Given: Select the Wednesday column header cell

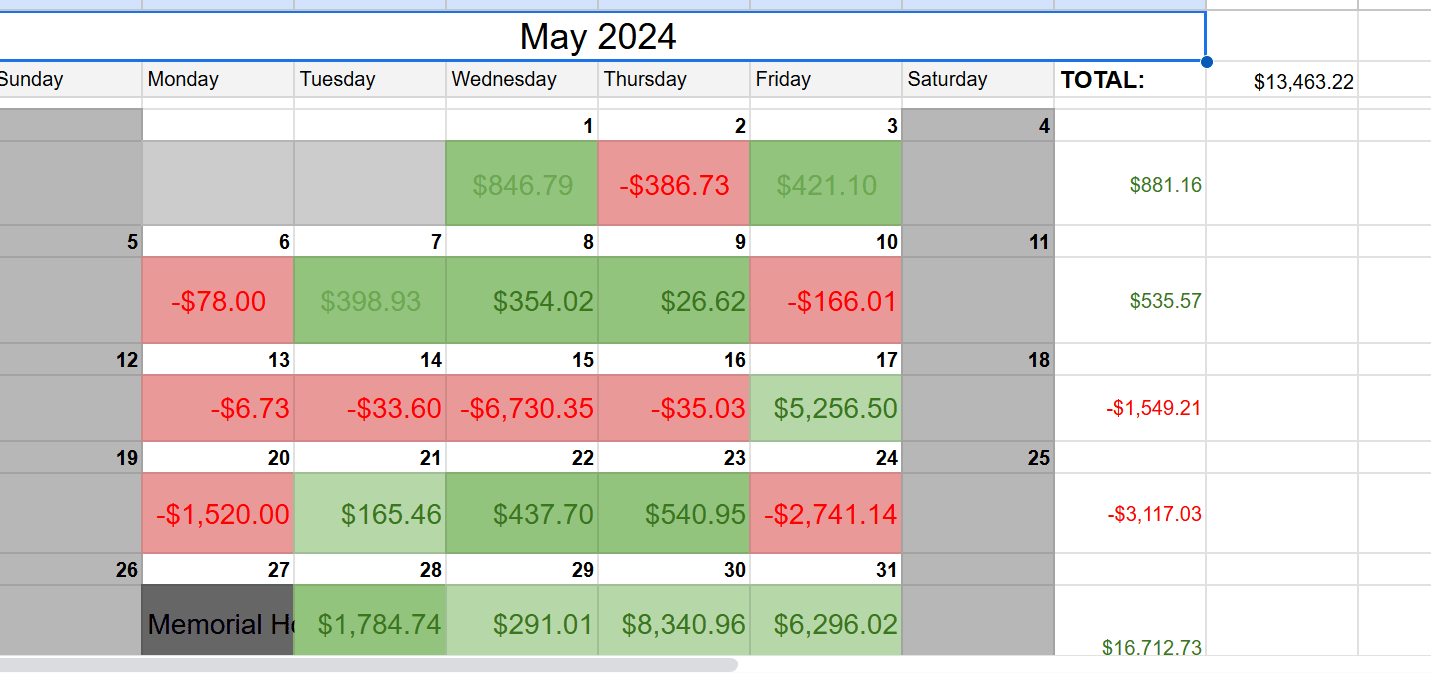Looking at the screenshot, I should [522, 80].
